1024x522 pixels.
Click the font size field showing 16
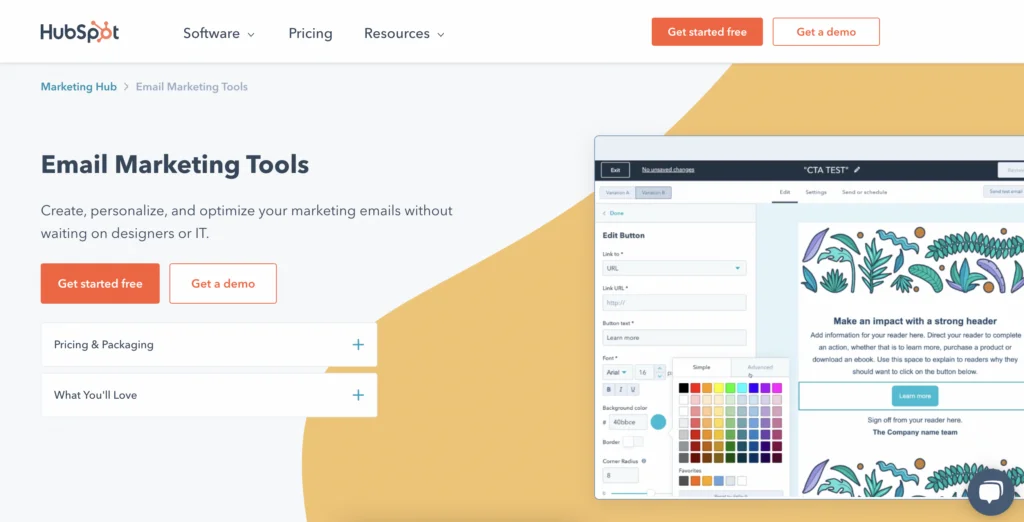[x=644, y=372]
